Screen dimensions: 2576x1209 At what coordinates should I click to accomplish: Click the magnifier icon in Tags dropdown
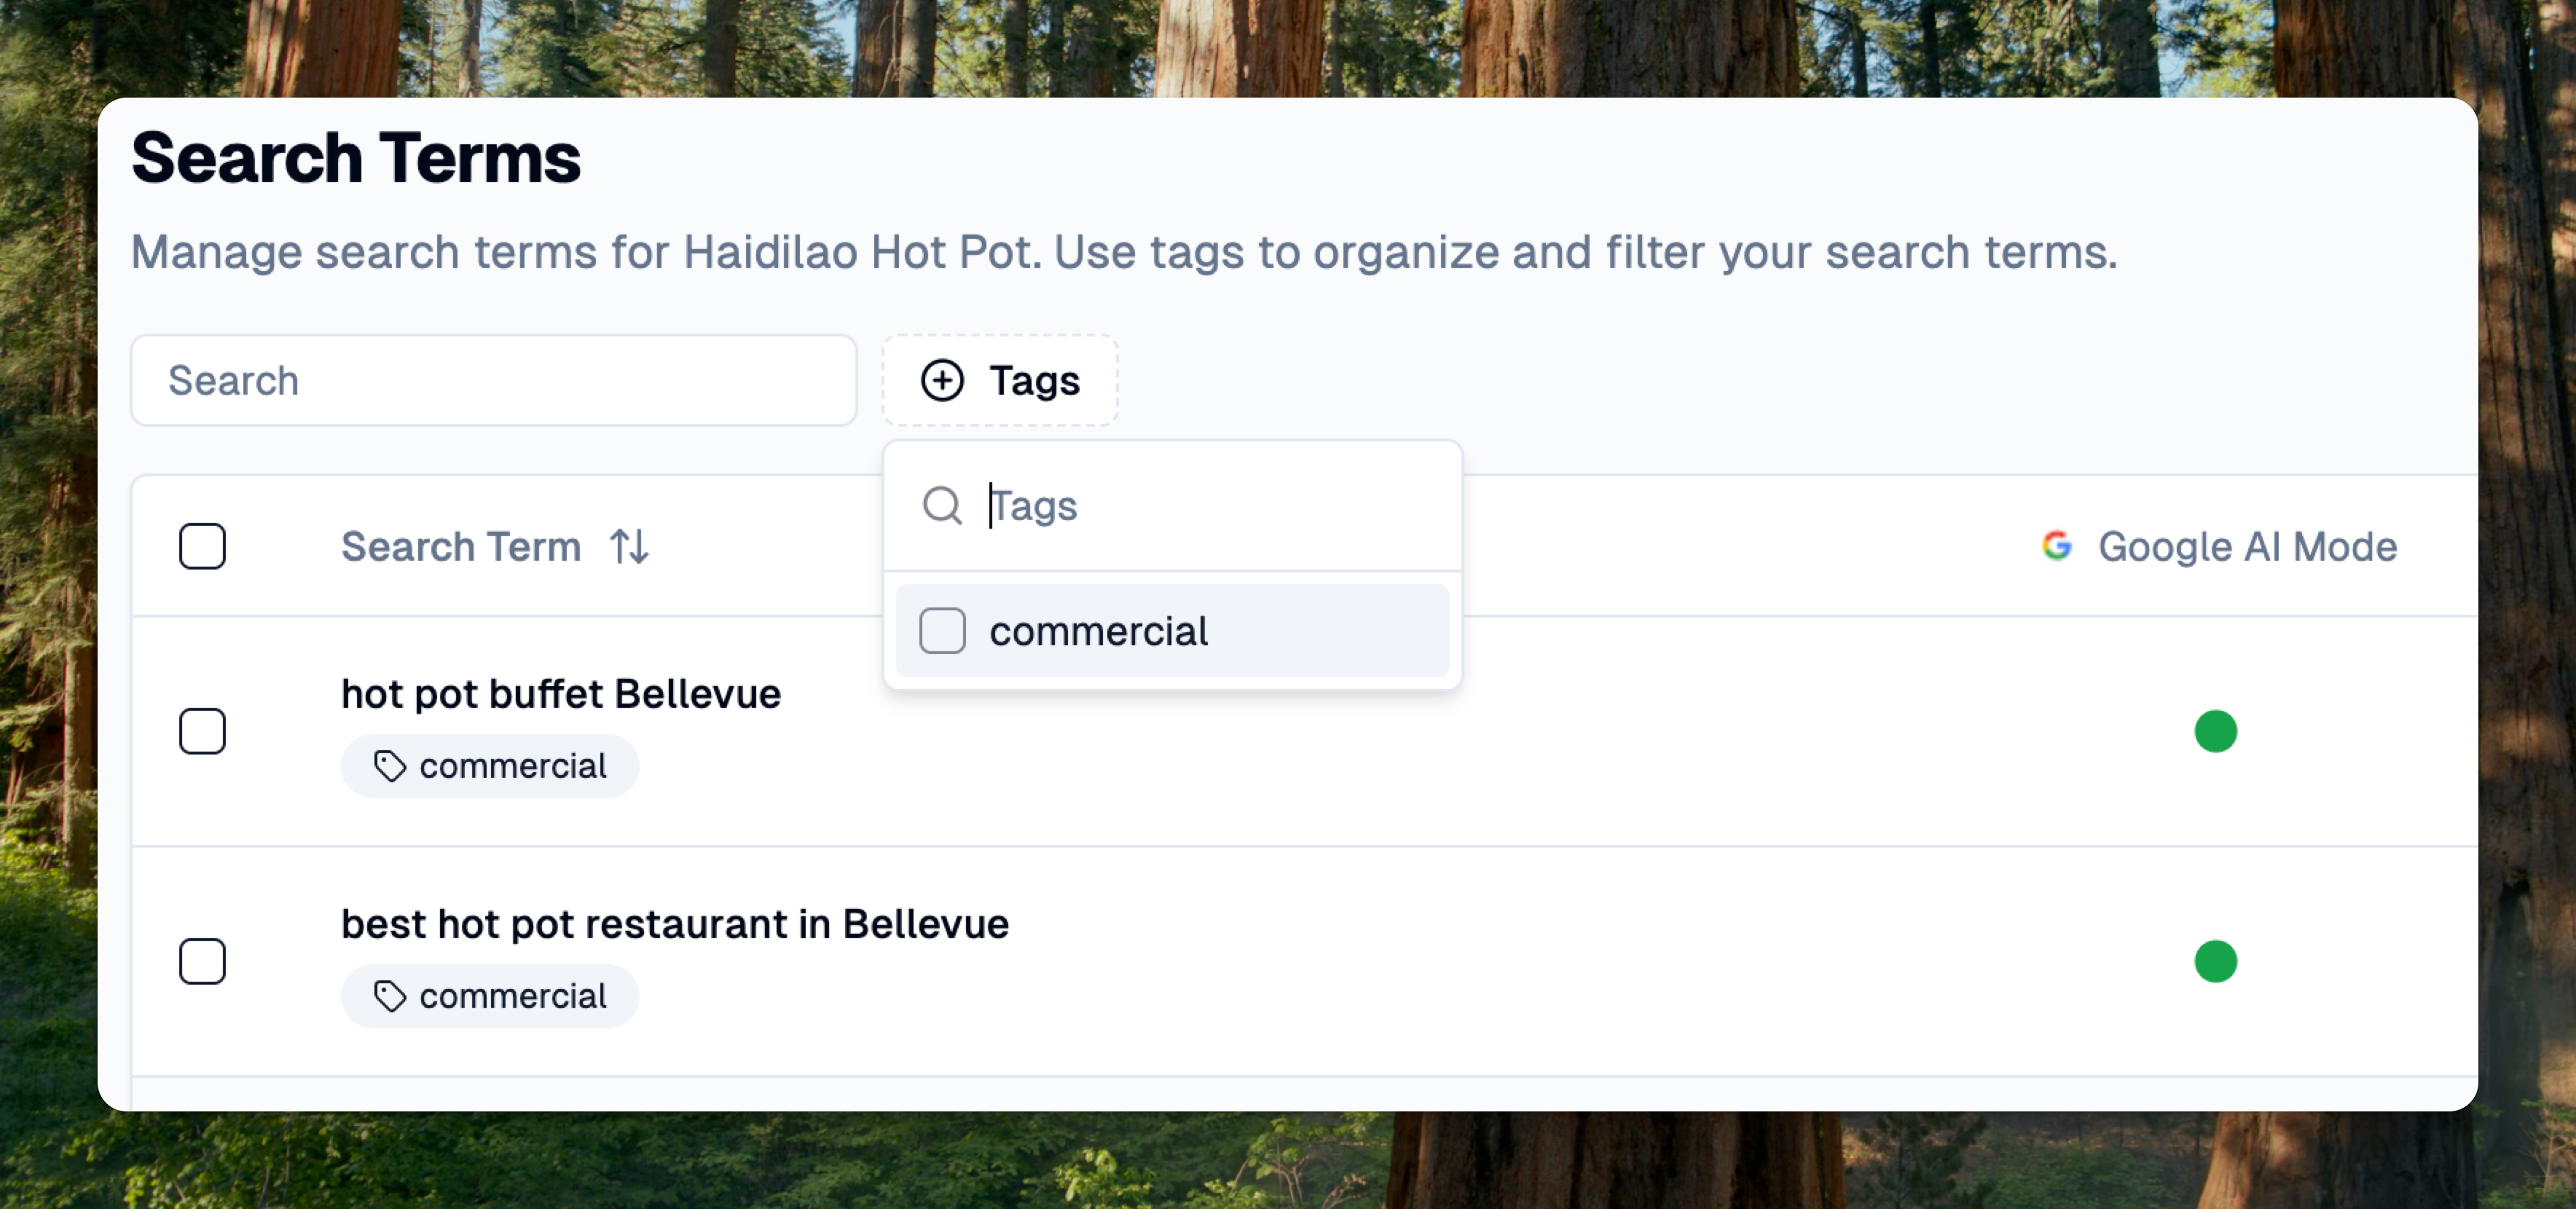click(942, 506)
